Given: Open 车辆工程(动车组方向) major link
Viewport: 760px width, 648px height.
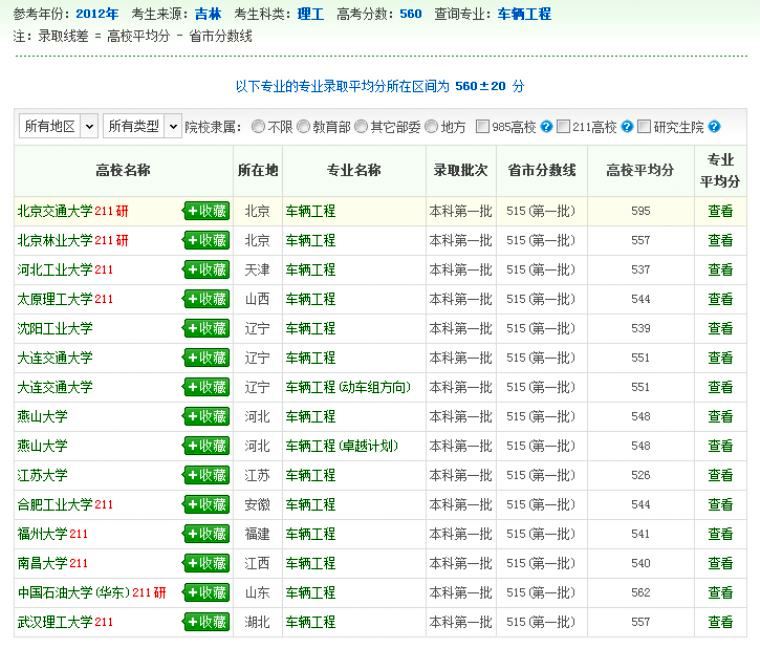Looking at the screenshot, I should coord(348,387).
